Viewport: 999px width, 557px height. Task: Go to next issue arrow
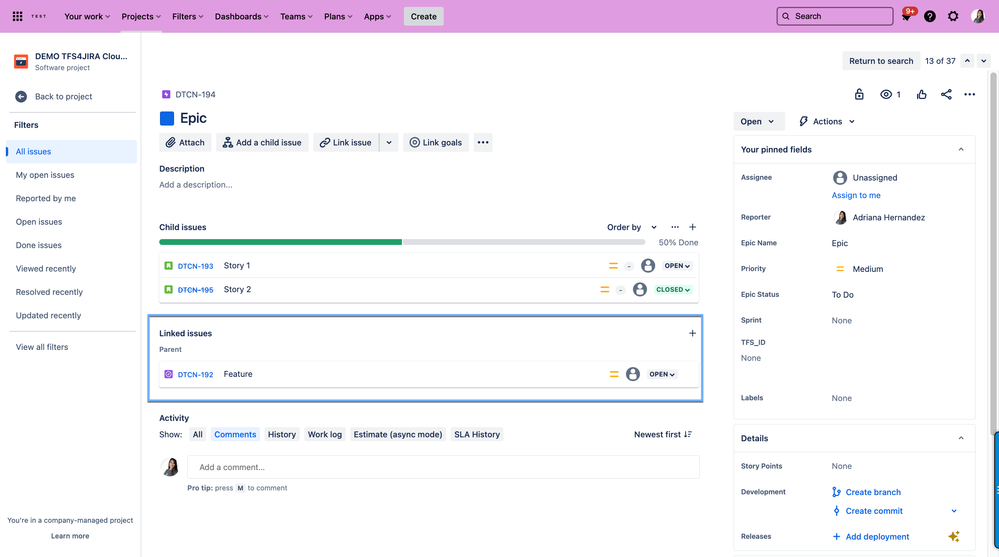(984, 61)
